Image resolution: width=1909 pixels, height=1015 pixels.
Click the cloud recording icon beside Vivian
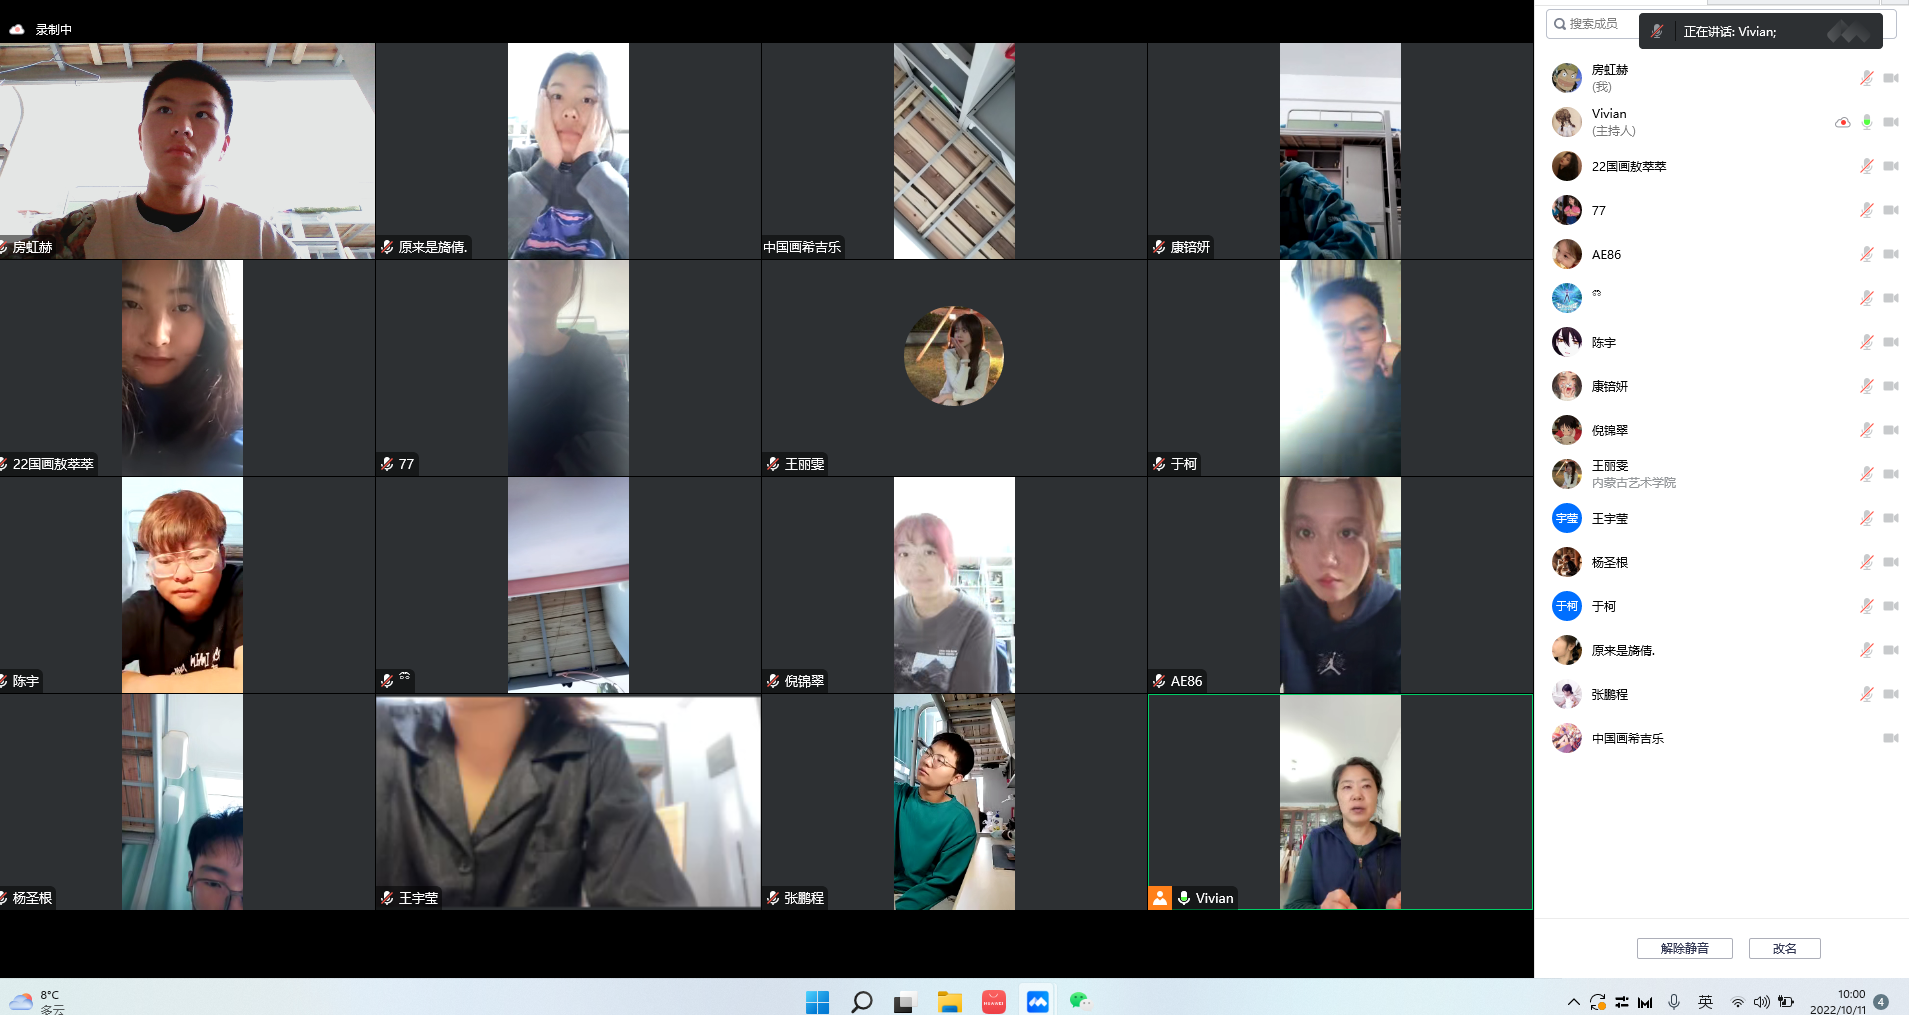1842,122
